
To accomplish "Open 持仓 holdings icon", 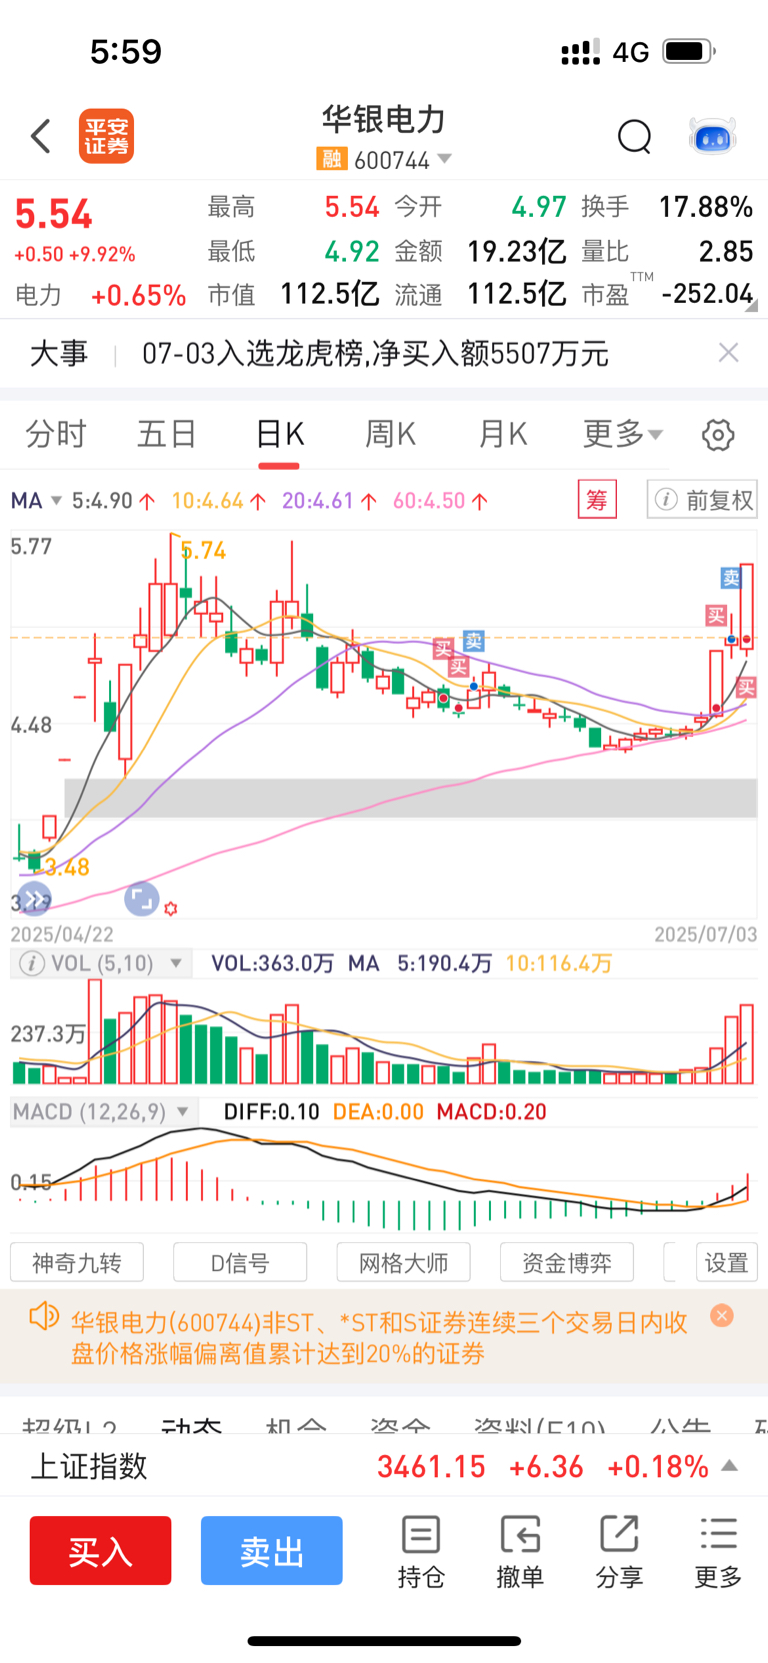I will [x=421, y=1551].
